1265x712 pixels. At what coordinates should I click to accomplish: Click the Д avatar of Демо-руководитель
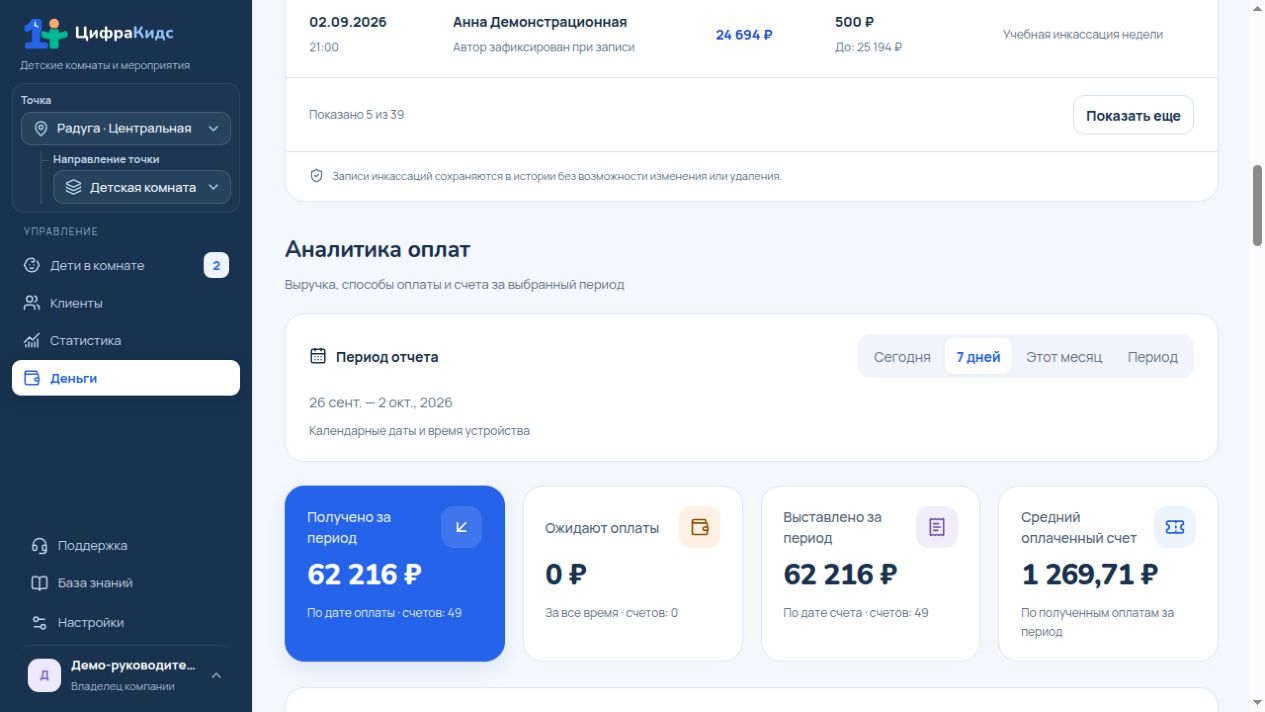tap(44, 675)
